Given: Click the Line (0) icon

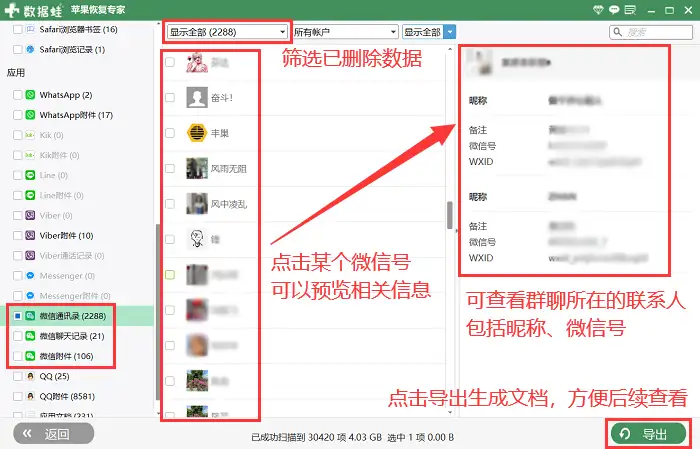Looking at the screenshot, I should pos(30,175).
